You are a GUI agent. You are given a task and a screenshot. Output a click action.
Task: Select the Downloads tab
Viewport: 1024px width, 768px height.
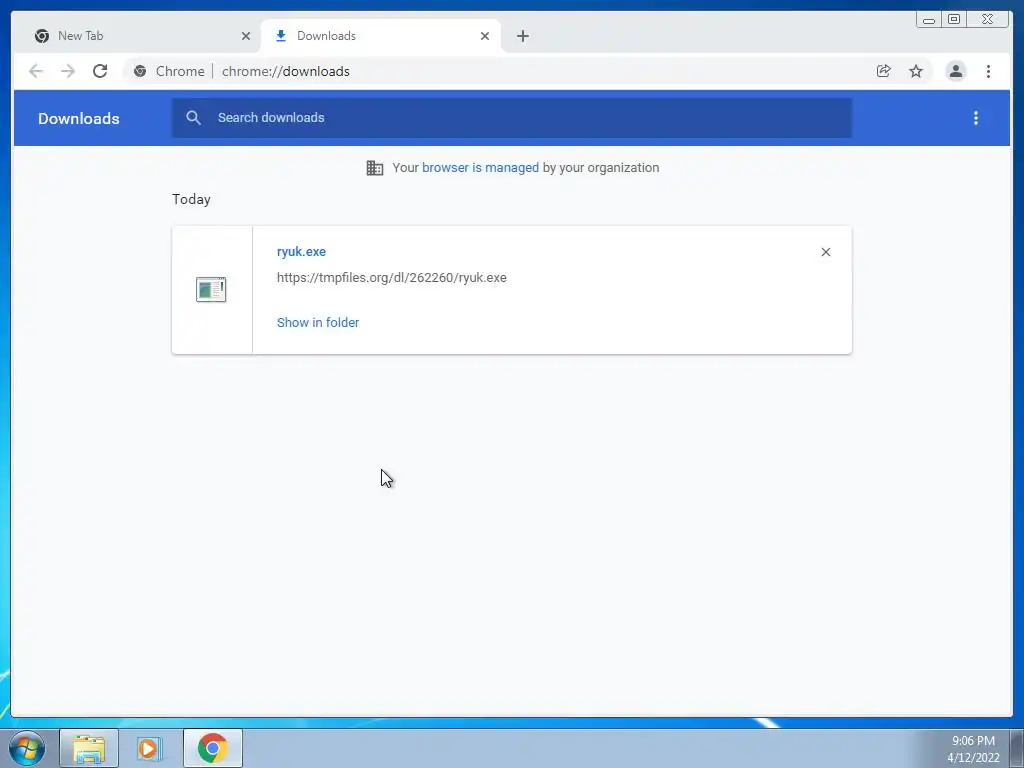379,36
